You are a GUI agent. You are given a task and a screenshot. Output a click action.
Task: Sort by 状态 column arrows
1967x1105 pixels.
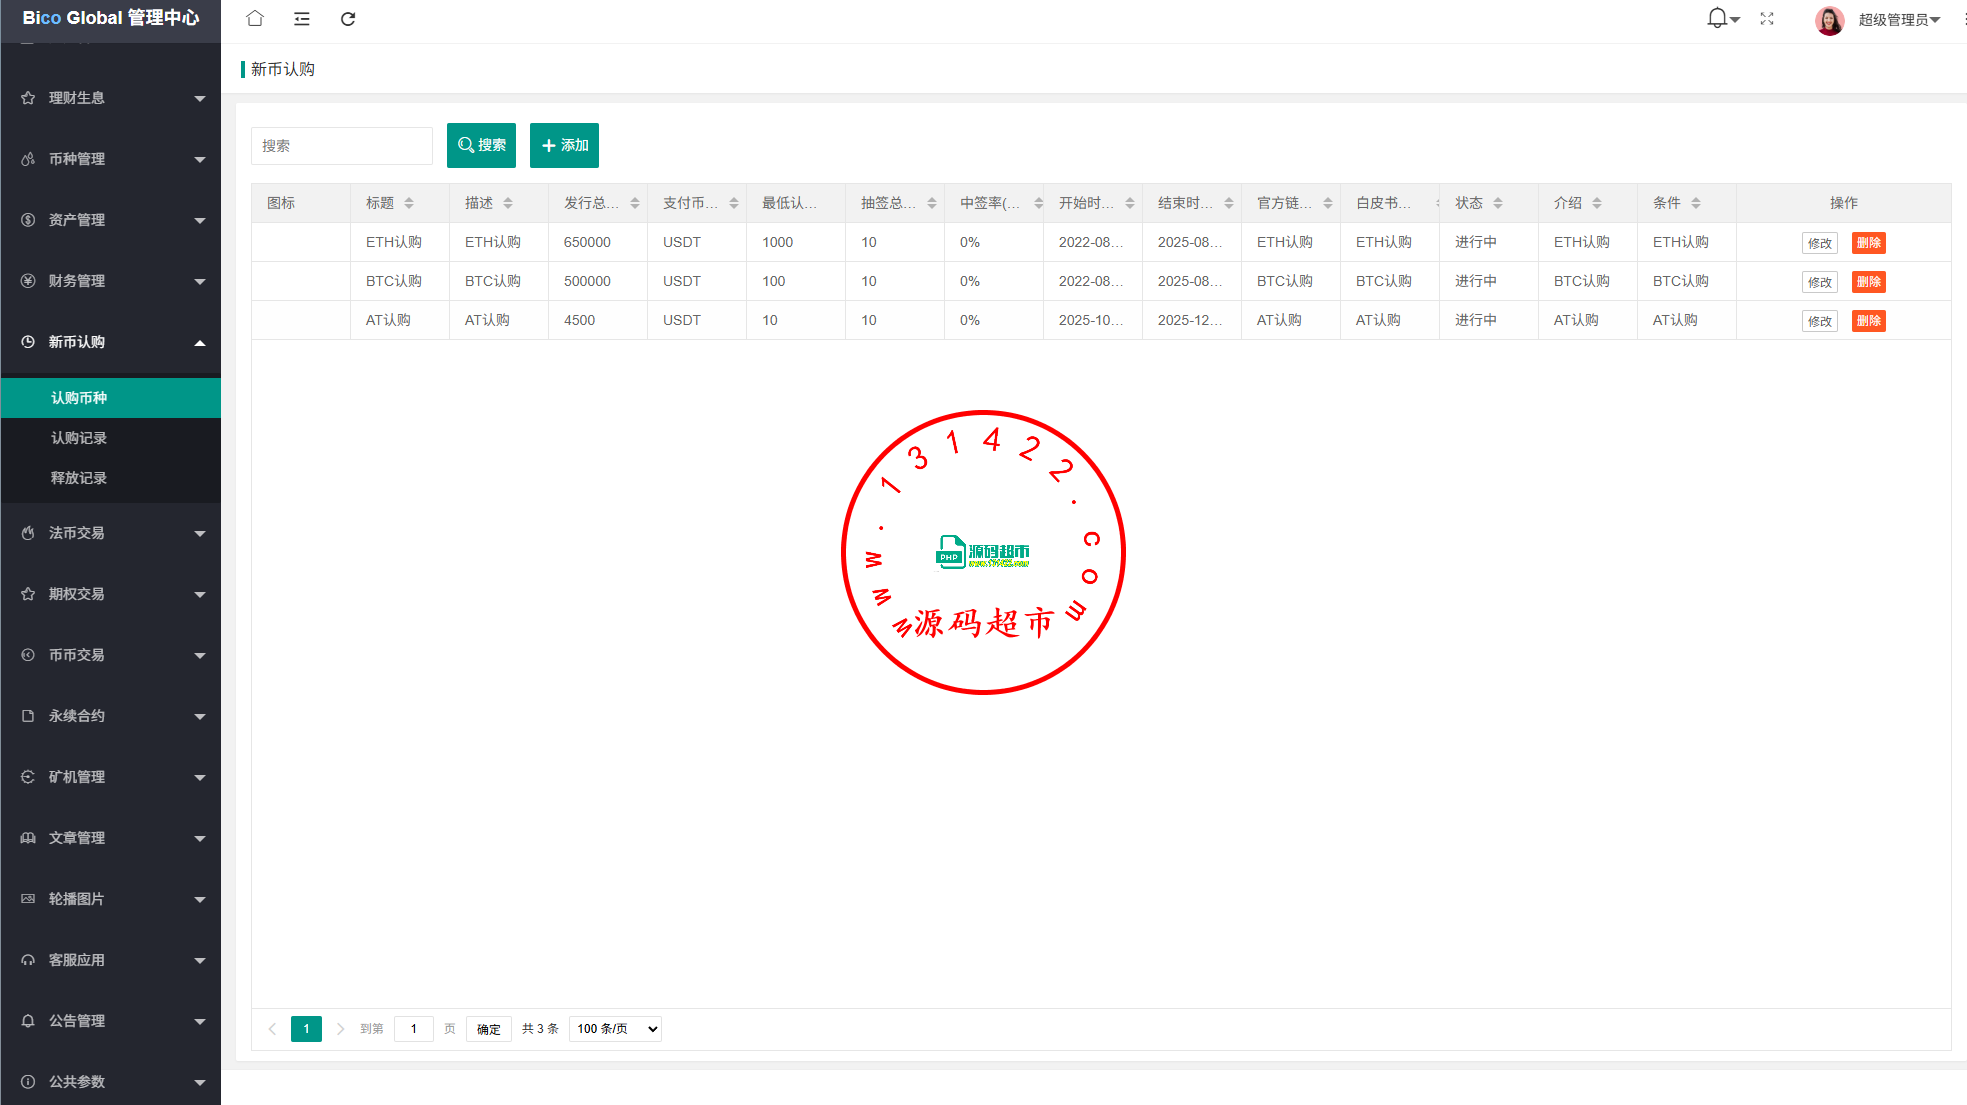pyautogui.click(x=1498, y=203)
